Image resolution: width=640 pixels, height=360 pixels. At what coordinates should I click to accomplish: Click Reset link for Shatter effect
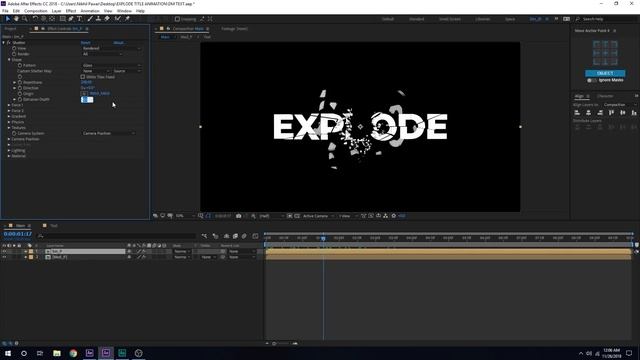click(86, 42)
